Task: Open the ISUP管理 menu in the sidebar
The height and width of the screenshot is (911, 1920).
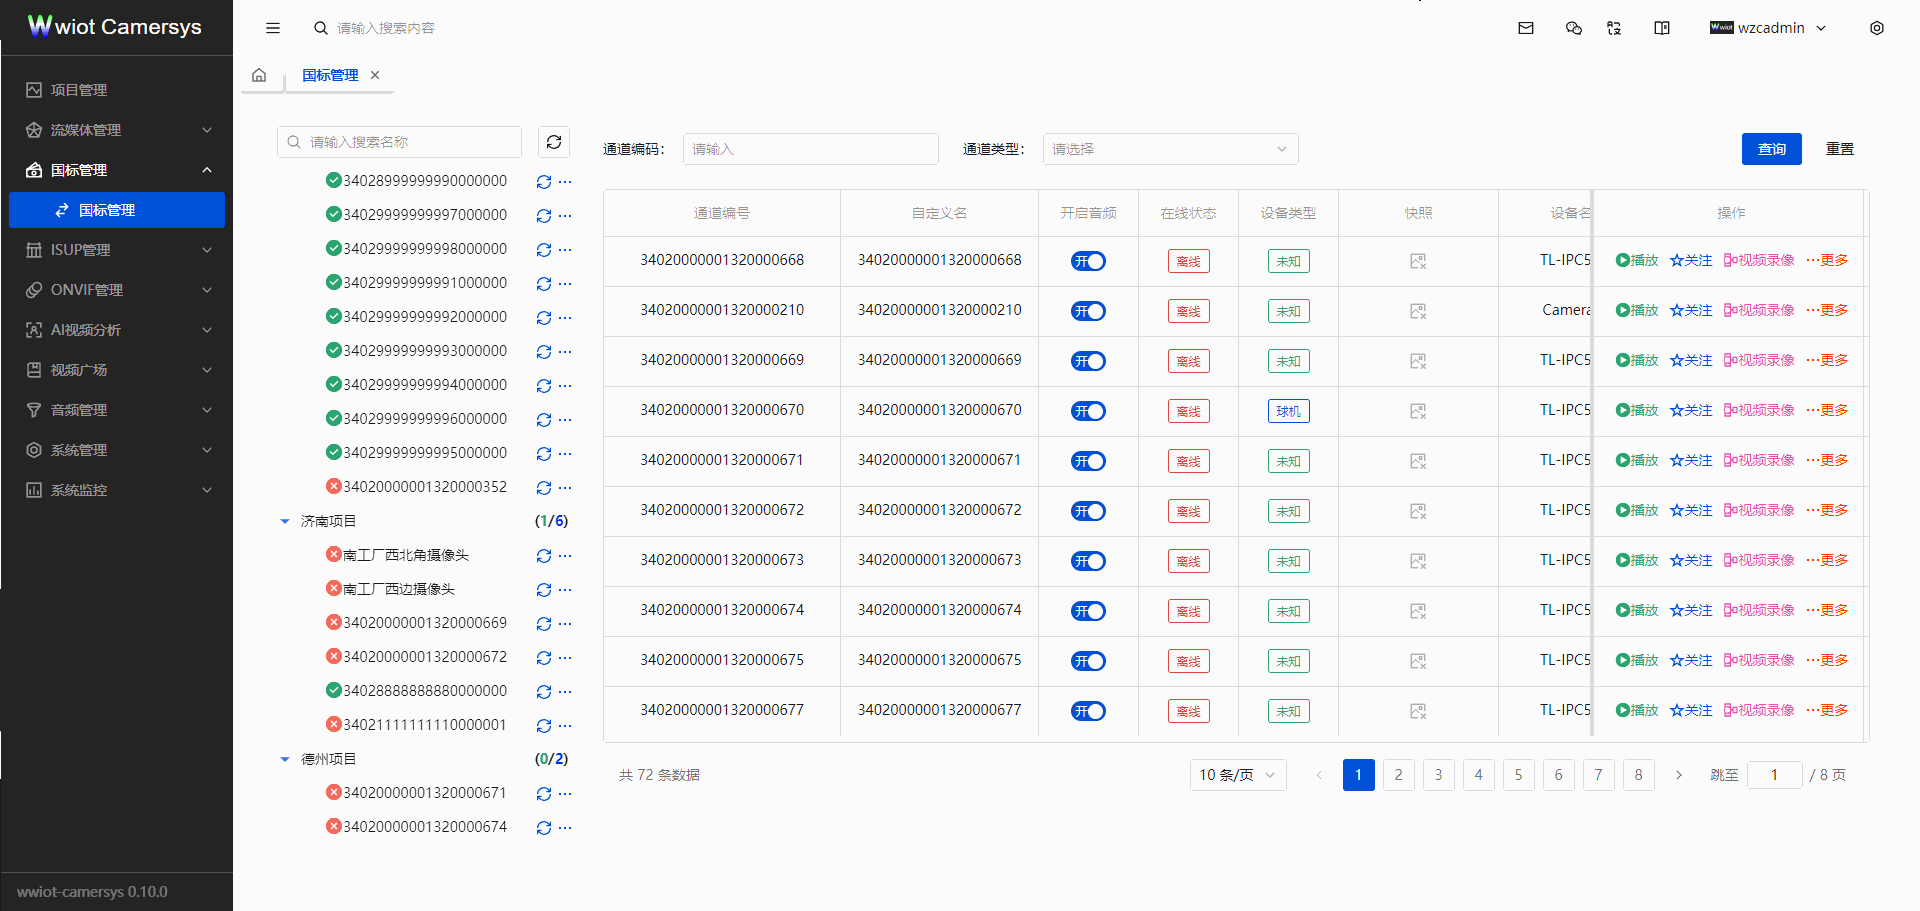Action: (117, 249)
